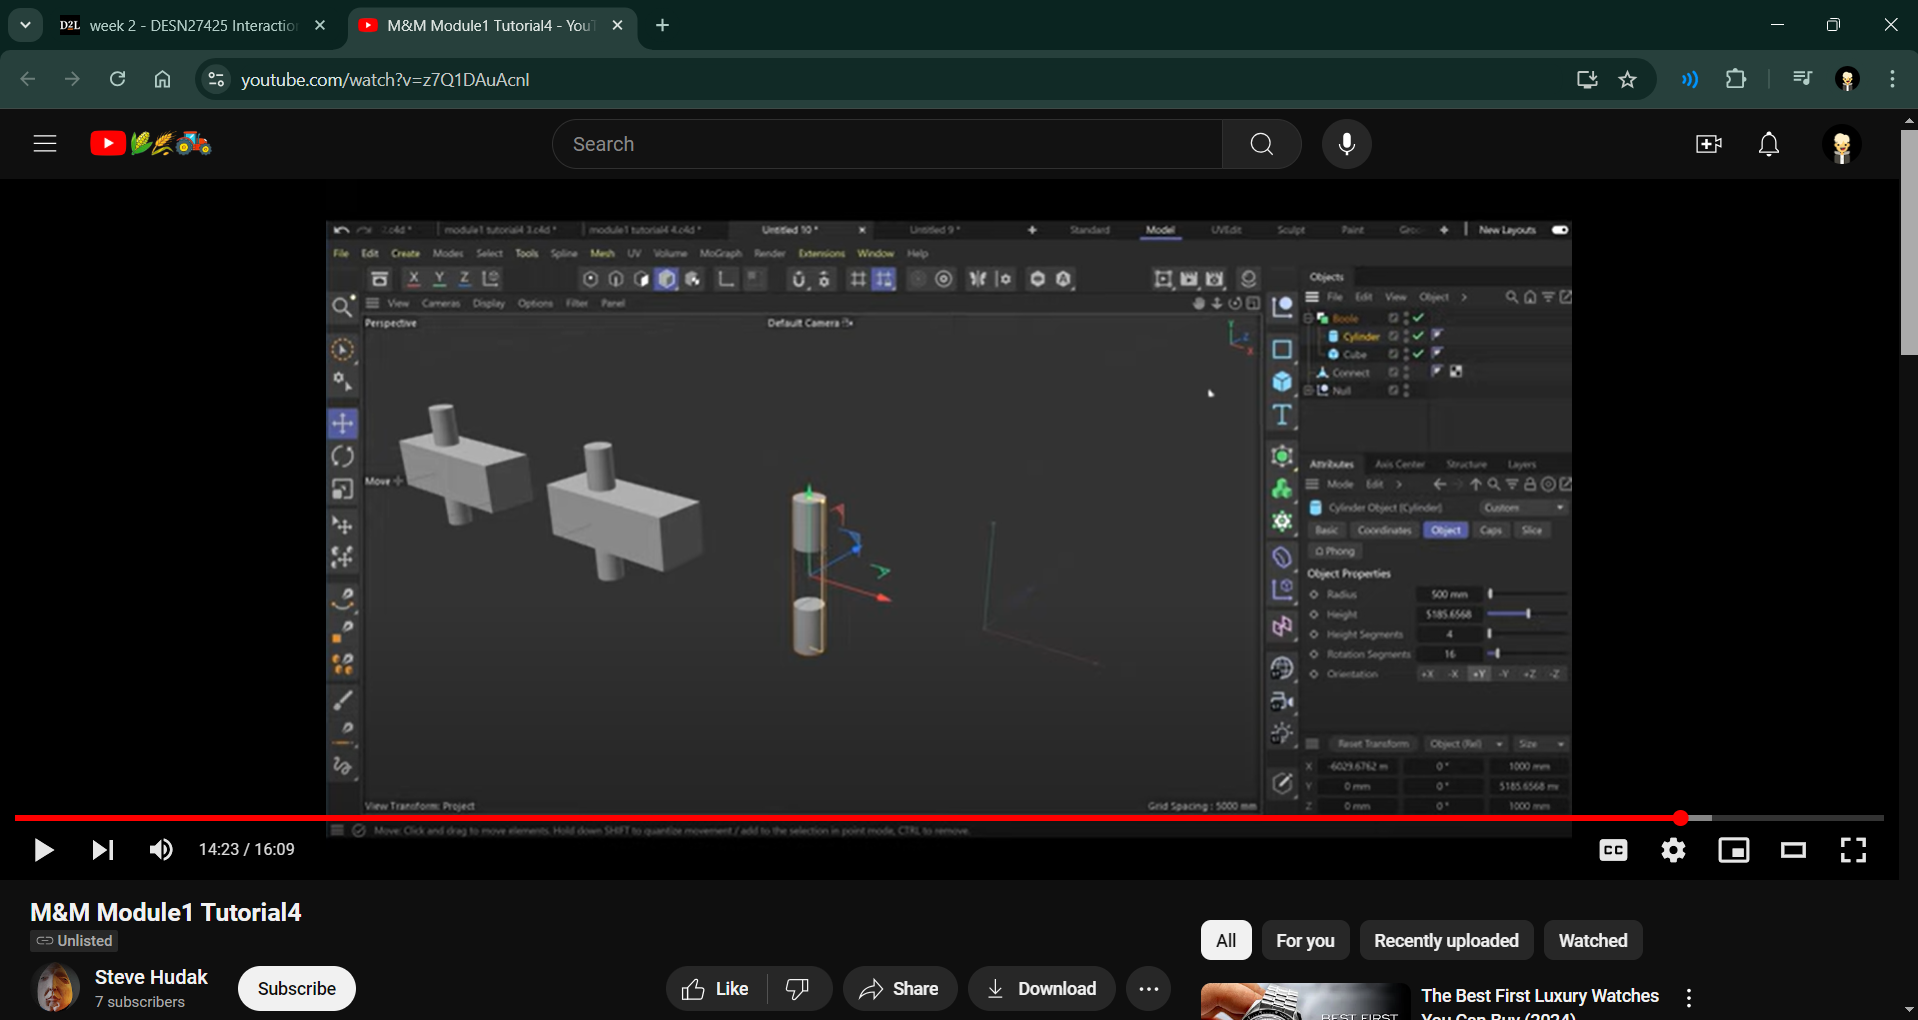Toggle the Boole object's visibility dots
This screenshot has height=1020, width=1918.
point(1406,318)
